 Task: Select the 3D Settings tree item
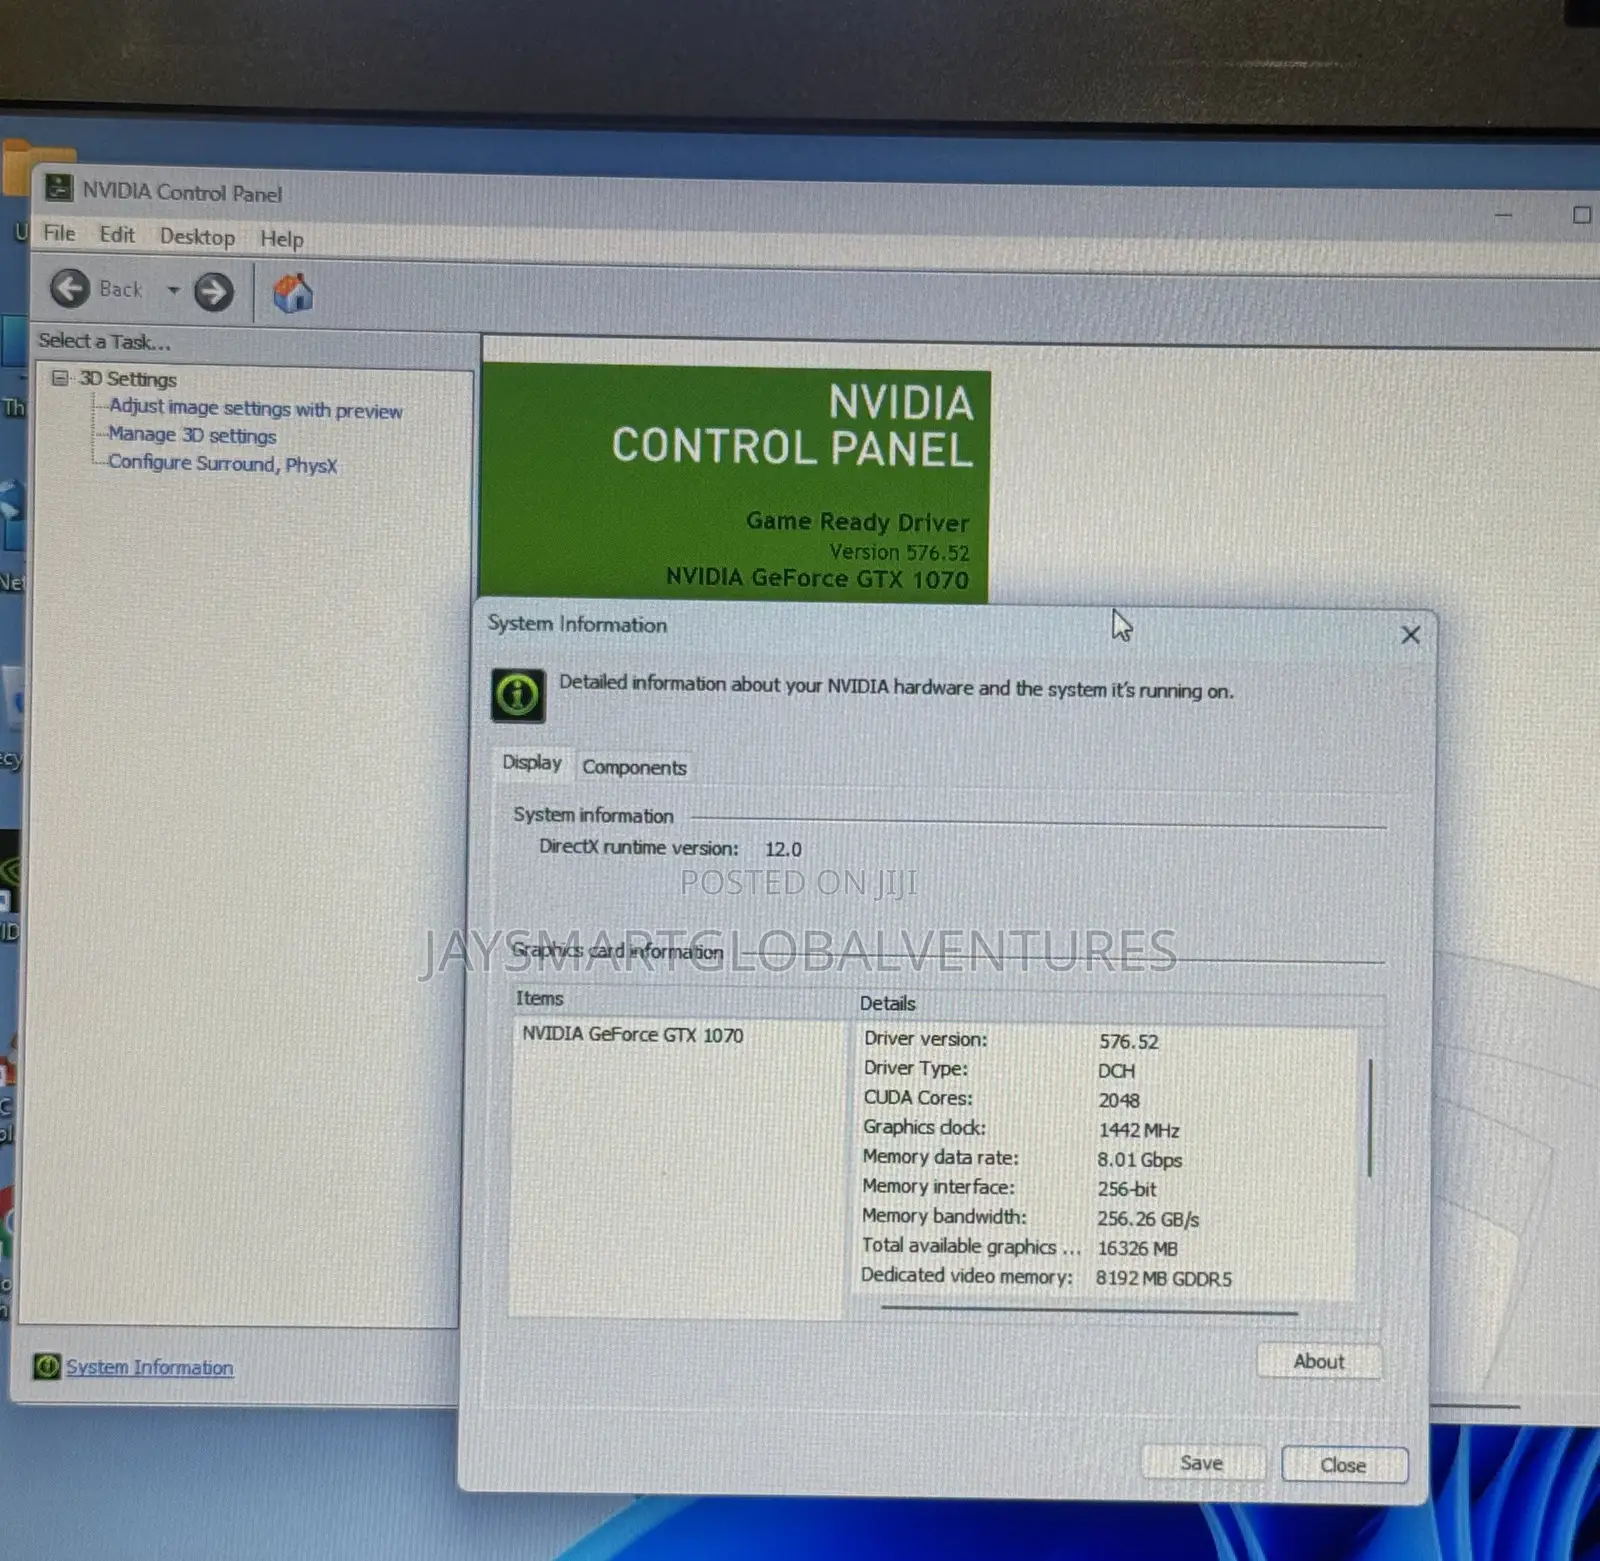(128, 379)
